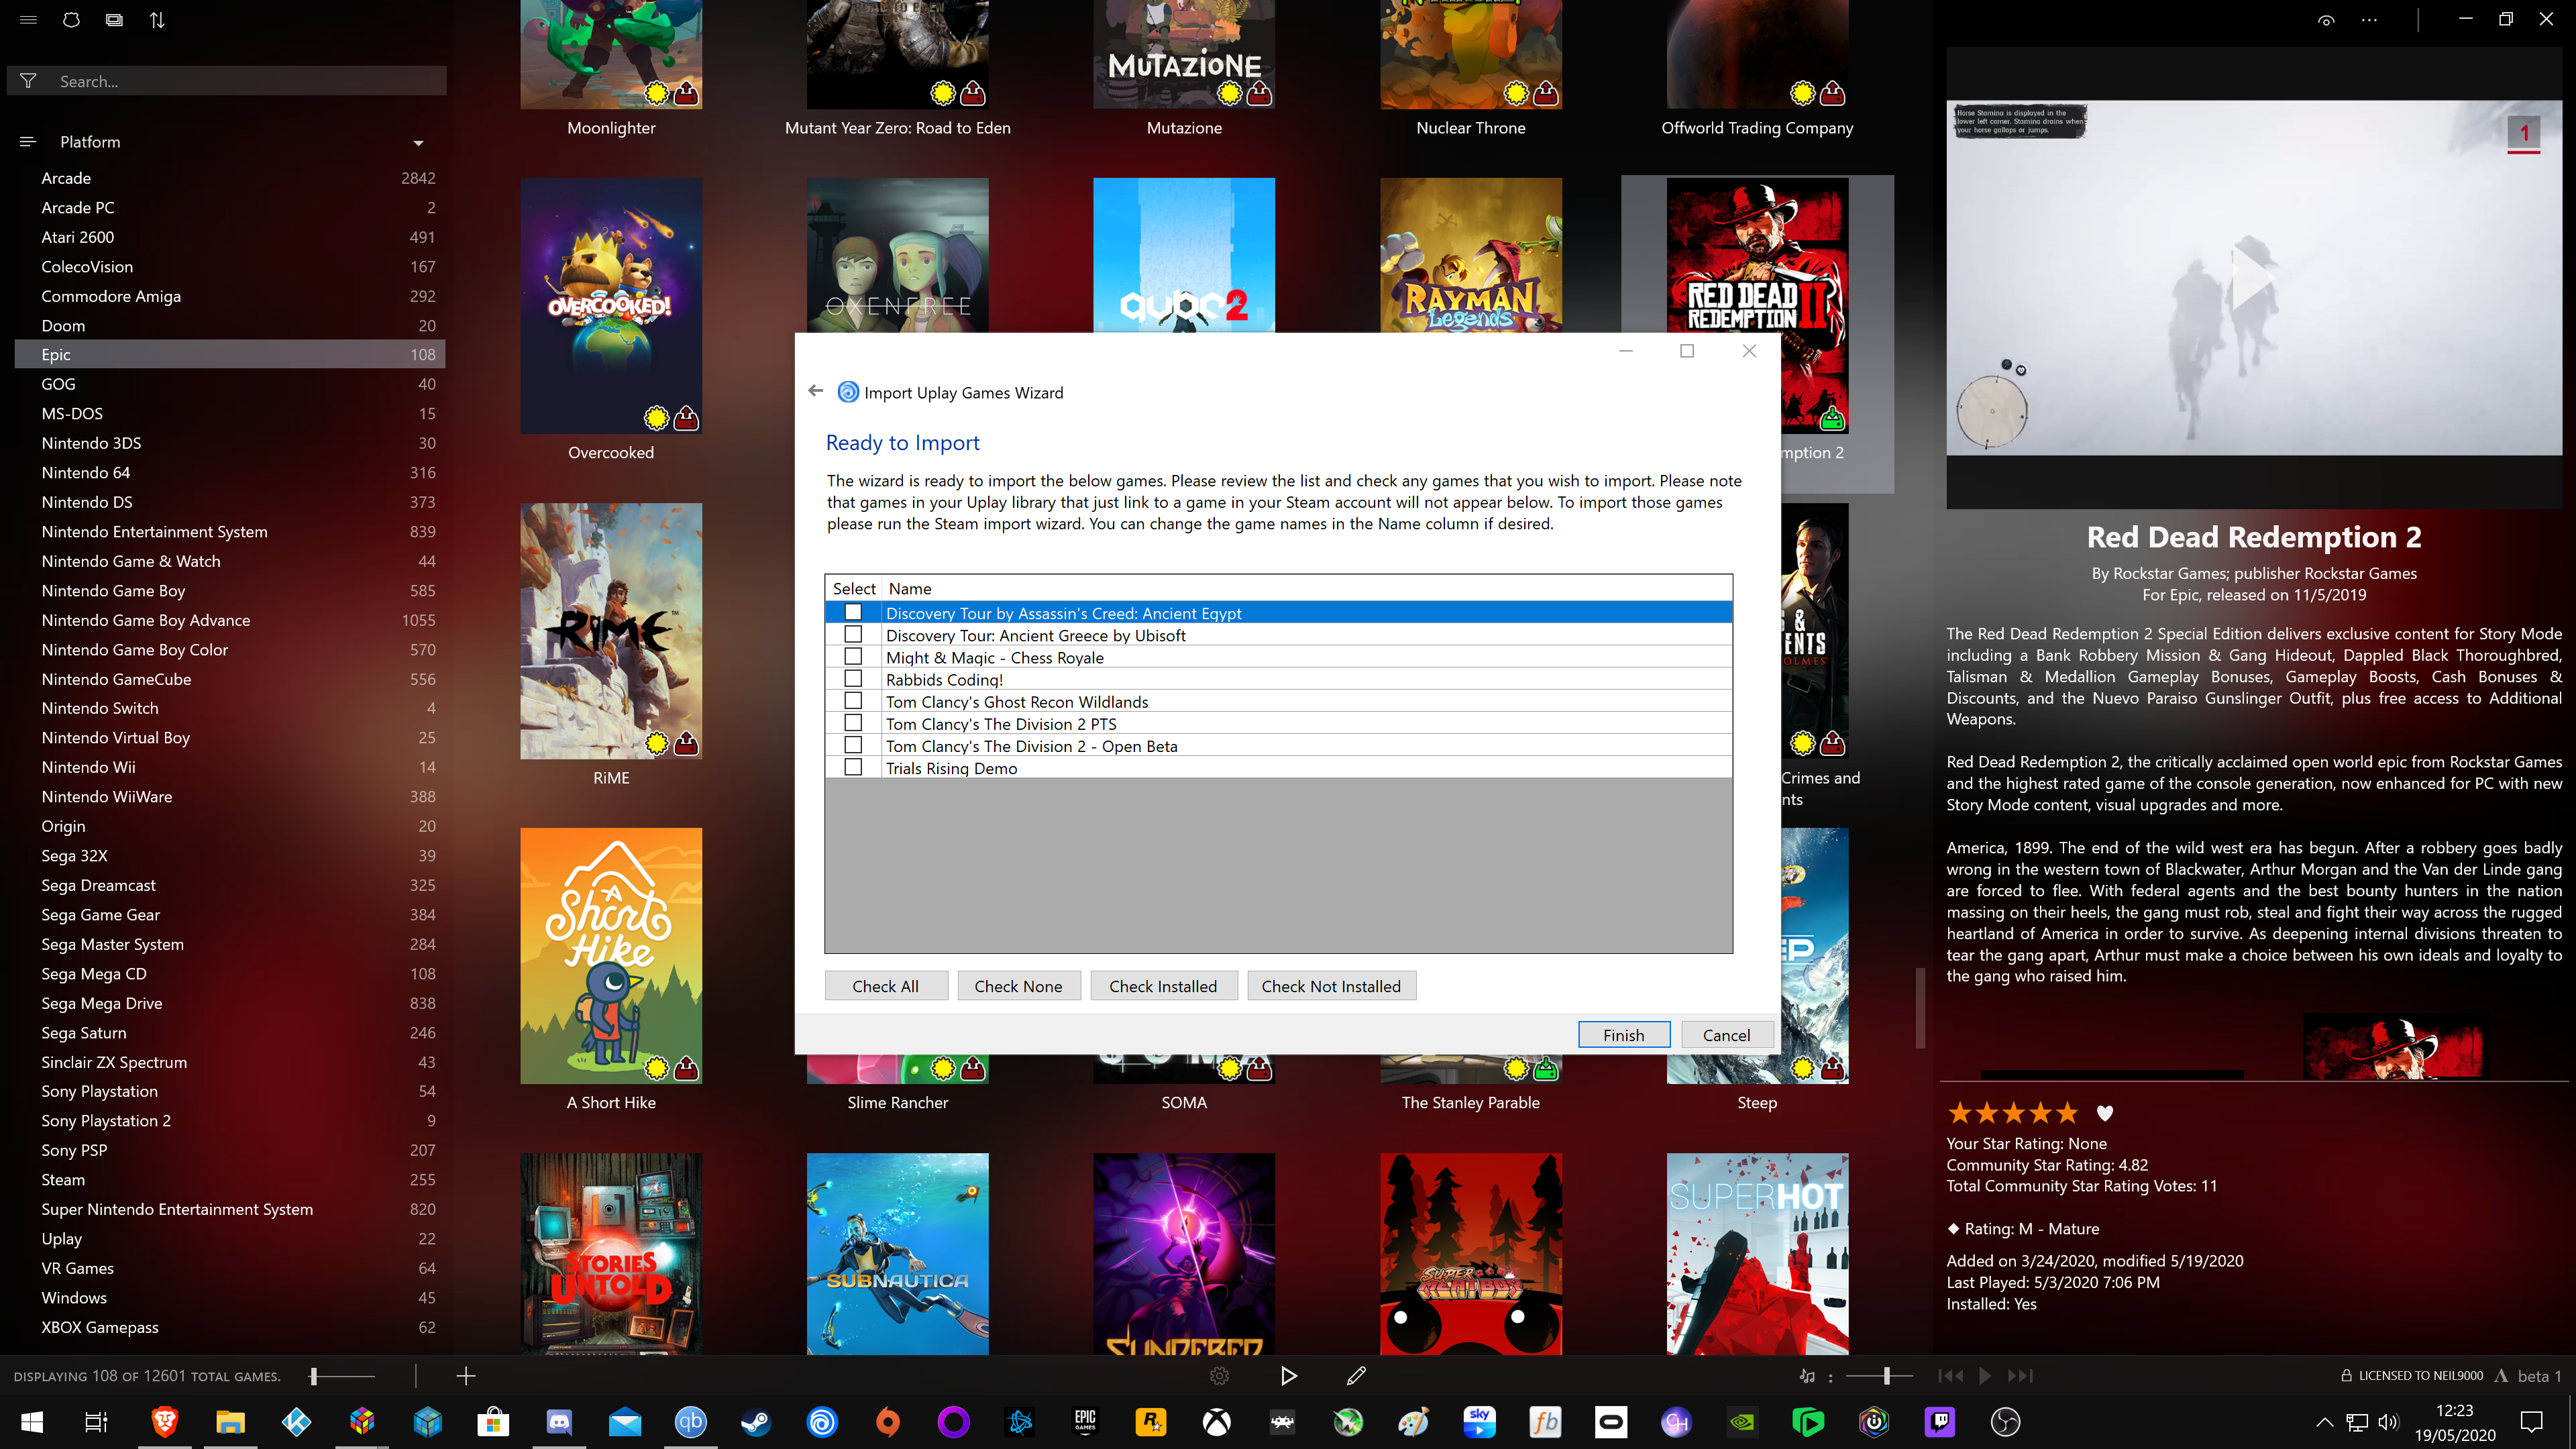
Task: Select the Overcooked game box
Action: 611,305
